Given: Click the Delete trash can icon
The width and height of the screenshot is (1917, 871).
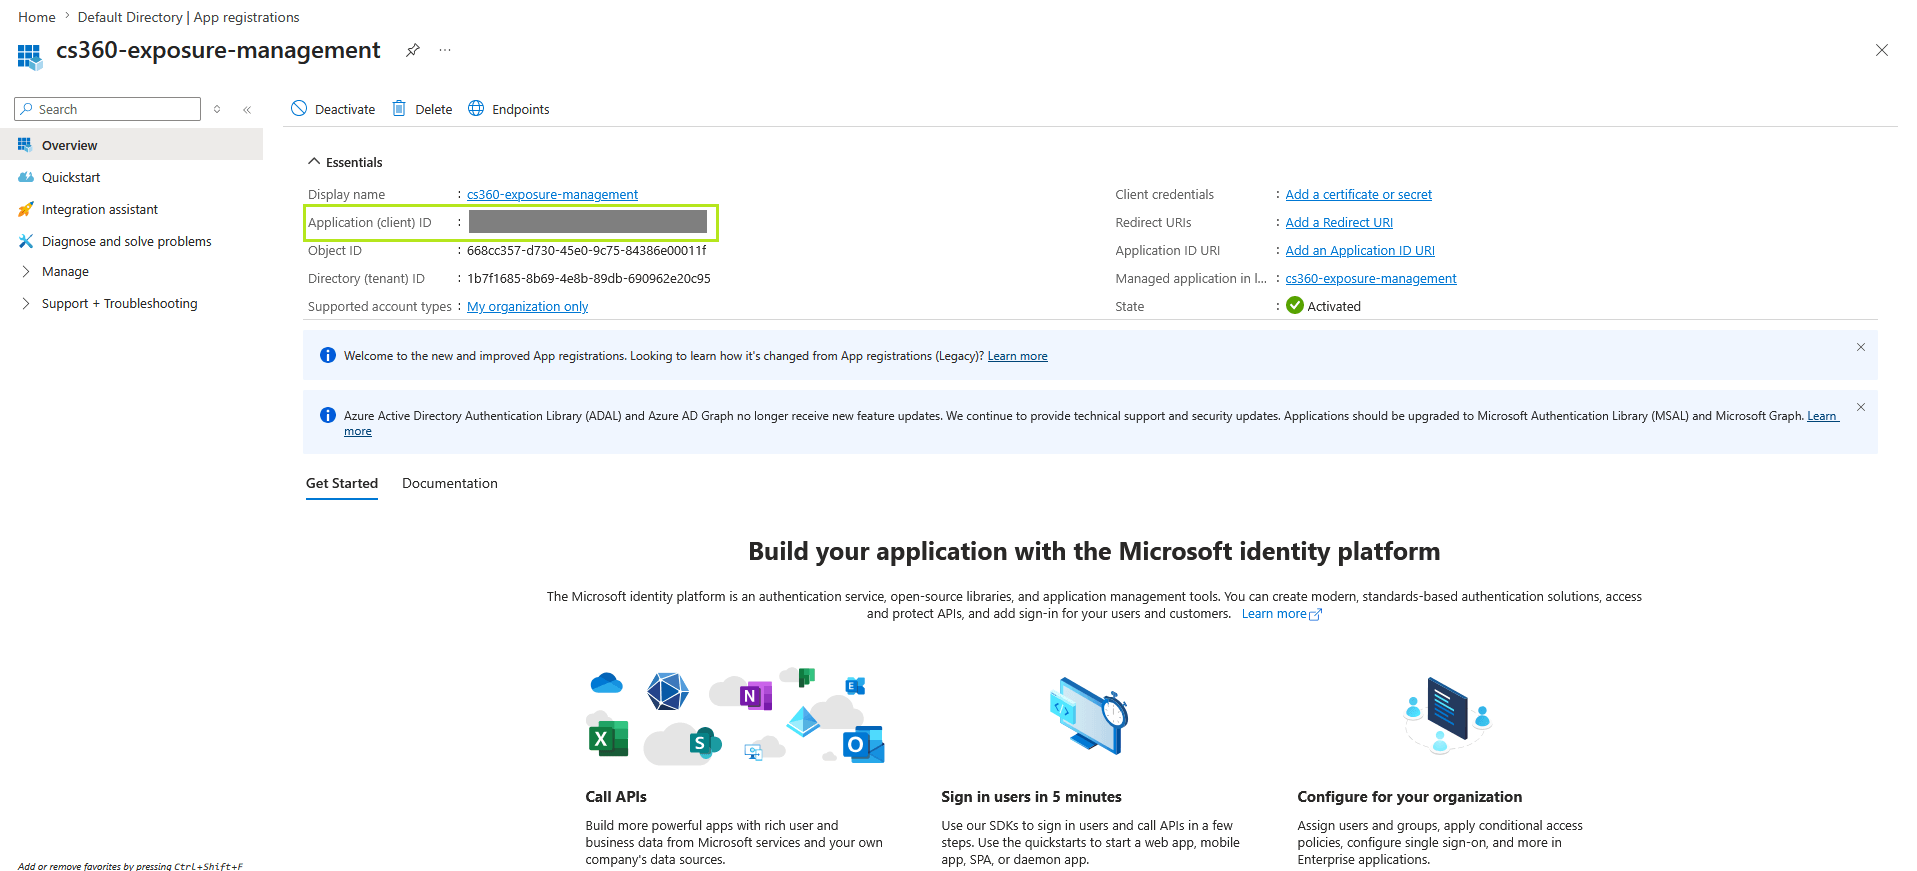Looking at the screenshot, I should tap(399, 108).
